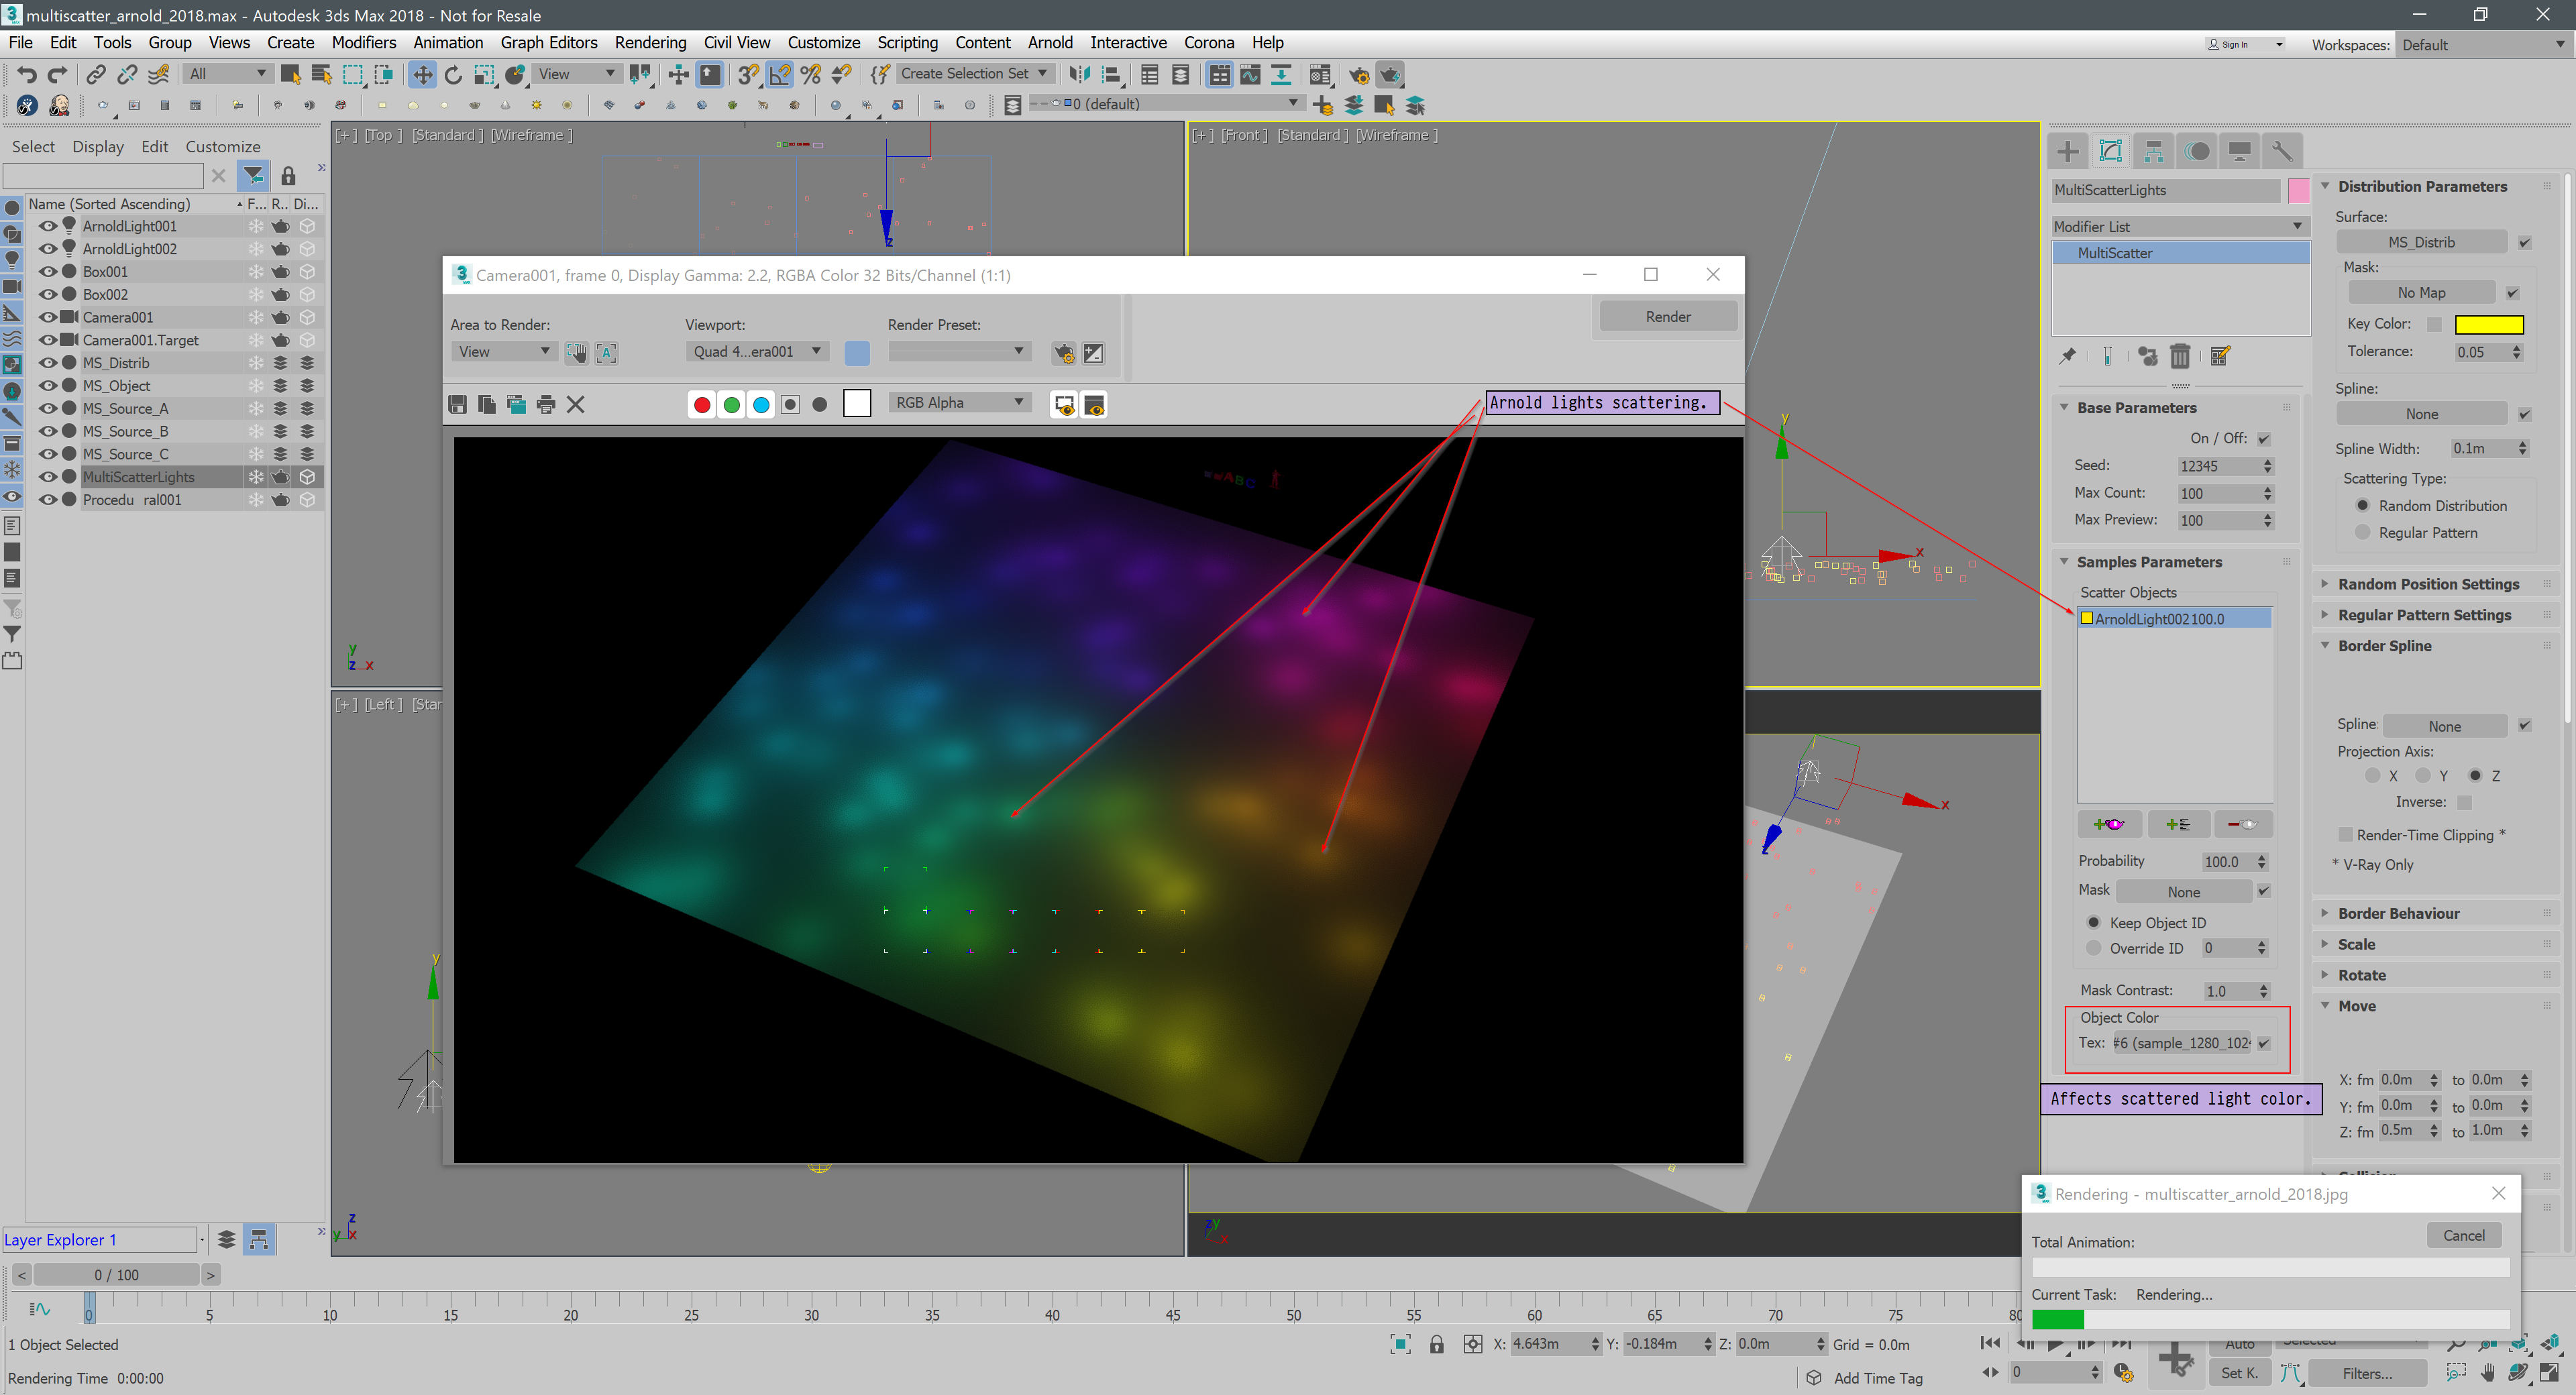Enable the red channel button
This screenshot has height=1395, width=2576.
pyautogui.click(x=702, y=404)
